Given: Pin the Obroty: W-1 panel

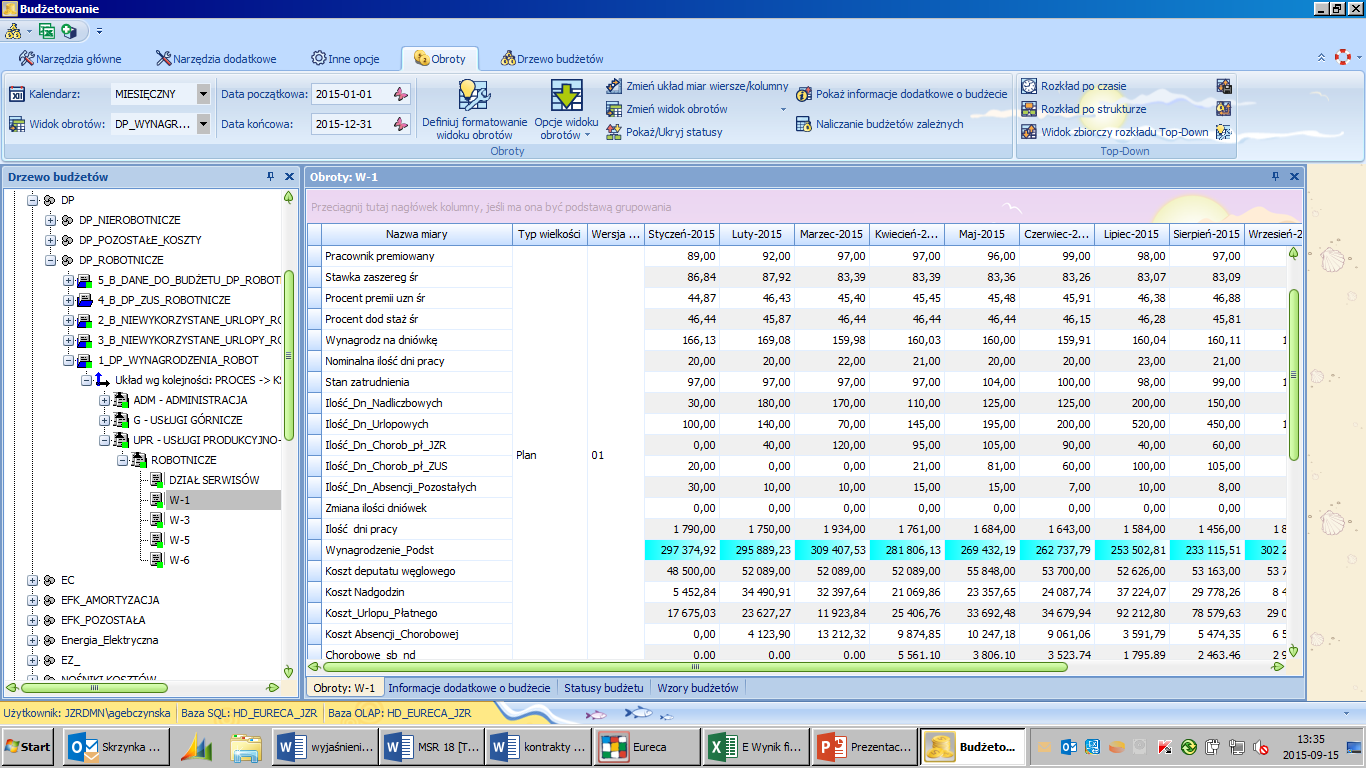Looking at the screenshot, I should 1275,176.
